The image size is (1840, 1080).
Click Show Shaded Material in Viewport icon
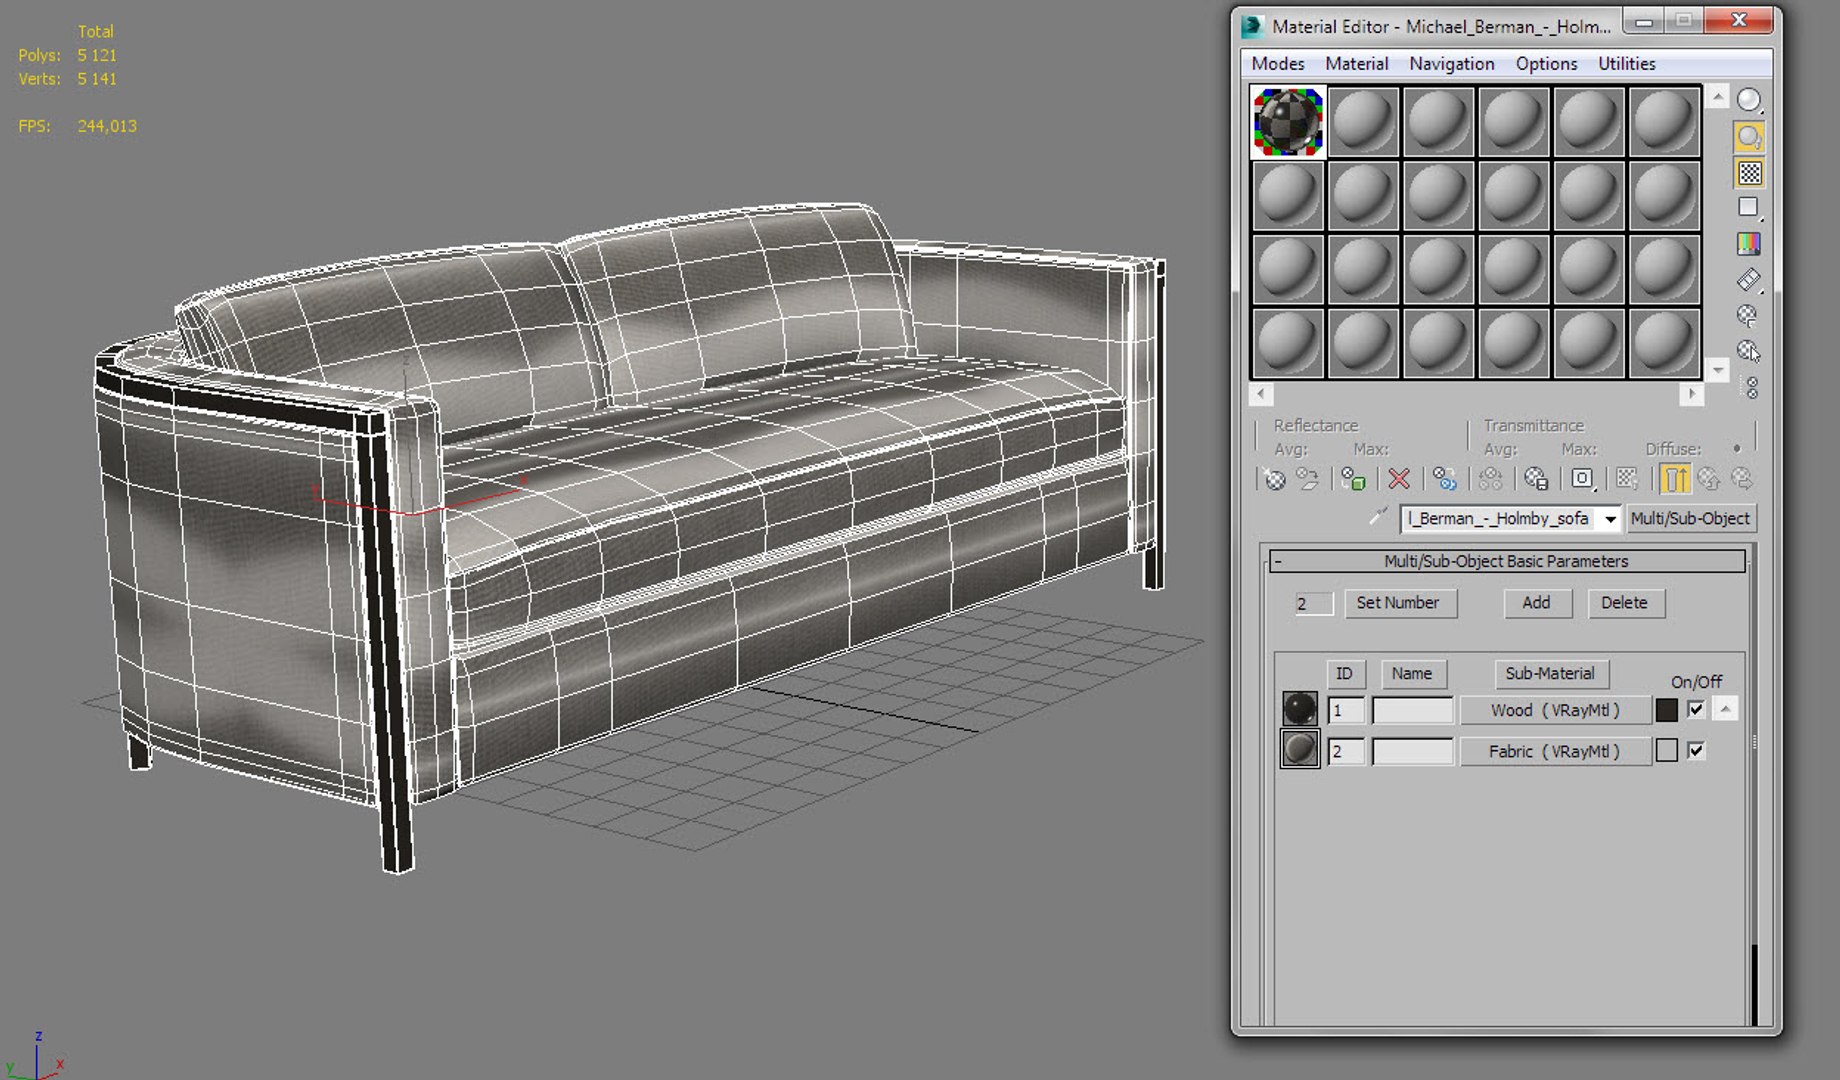pyautogui.click(x=1627, y=479)
